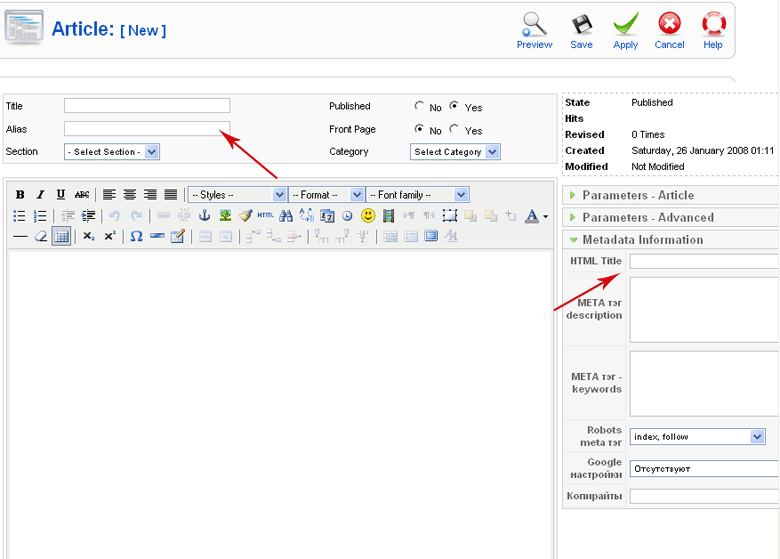This screenshot has width=780, height=559.
Task: Insert page break bar icon
Action: (x=157, y=237)
